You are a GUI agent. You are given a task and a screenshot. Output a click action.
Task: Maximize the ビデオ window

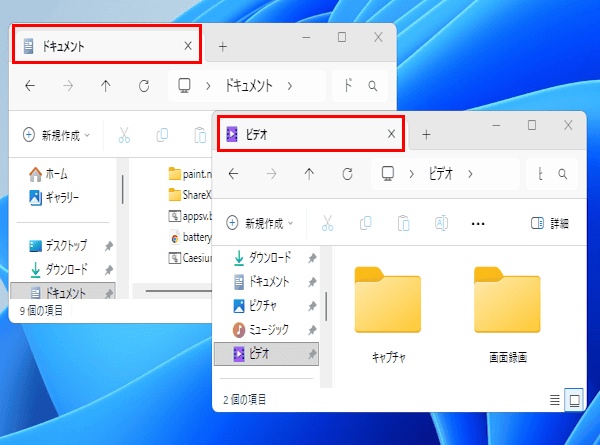(x=532, y=125)
